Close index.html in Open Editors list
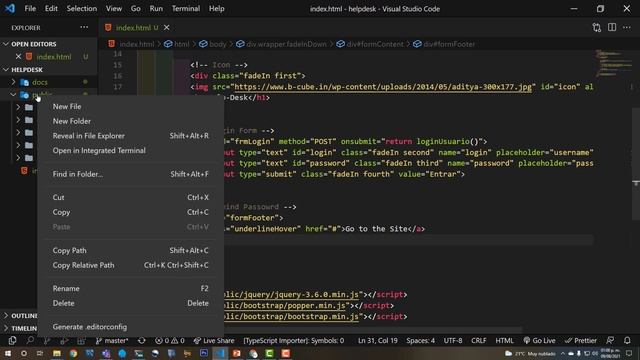Viewport: 640px width, 360px height. tap(18, 56)
